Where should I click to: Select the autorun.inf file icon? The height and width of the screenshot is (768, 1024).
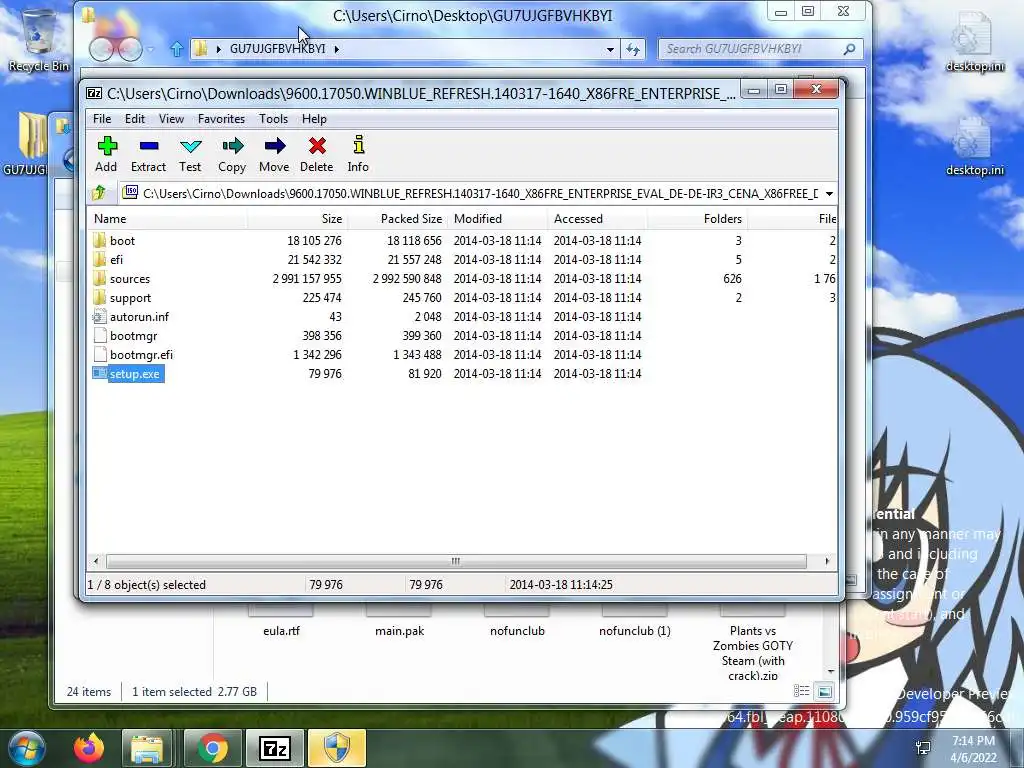click(x=99, y=316)
